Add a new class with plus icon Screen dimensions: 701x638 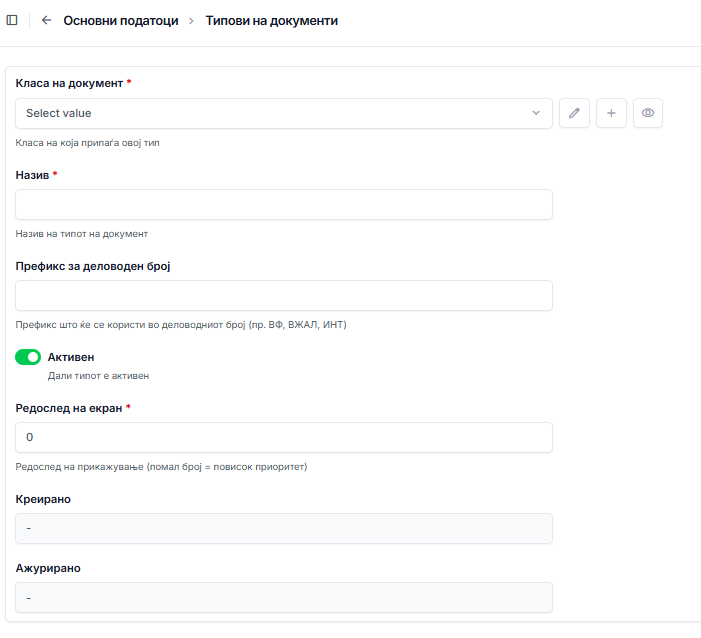[x=611, y=113]
